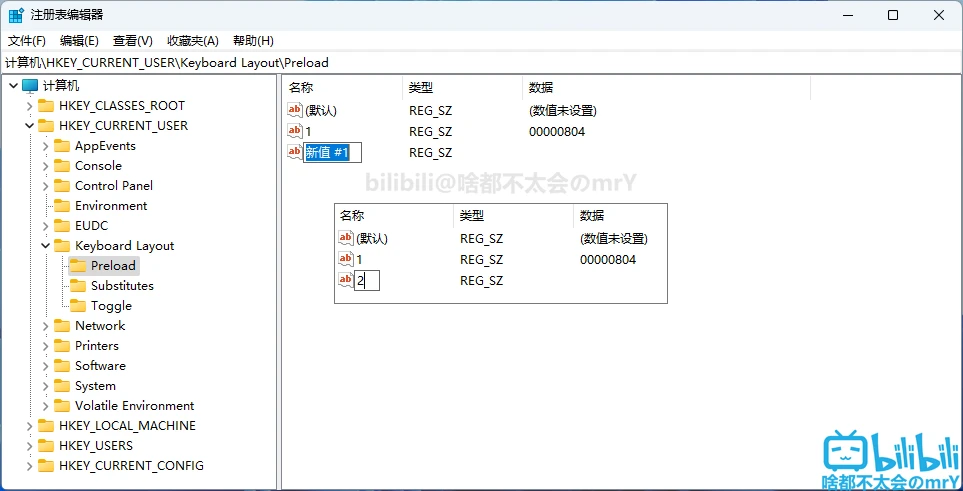Viewport: 963px width, 491px height.
Task: Select the Volatile Environment key label
Action: (135, 406)
